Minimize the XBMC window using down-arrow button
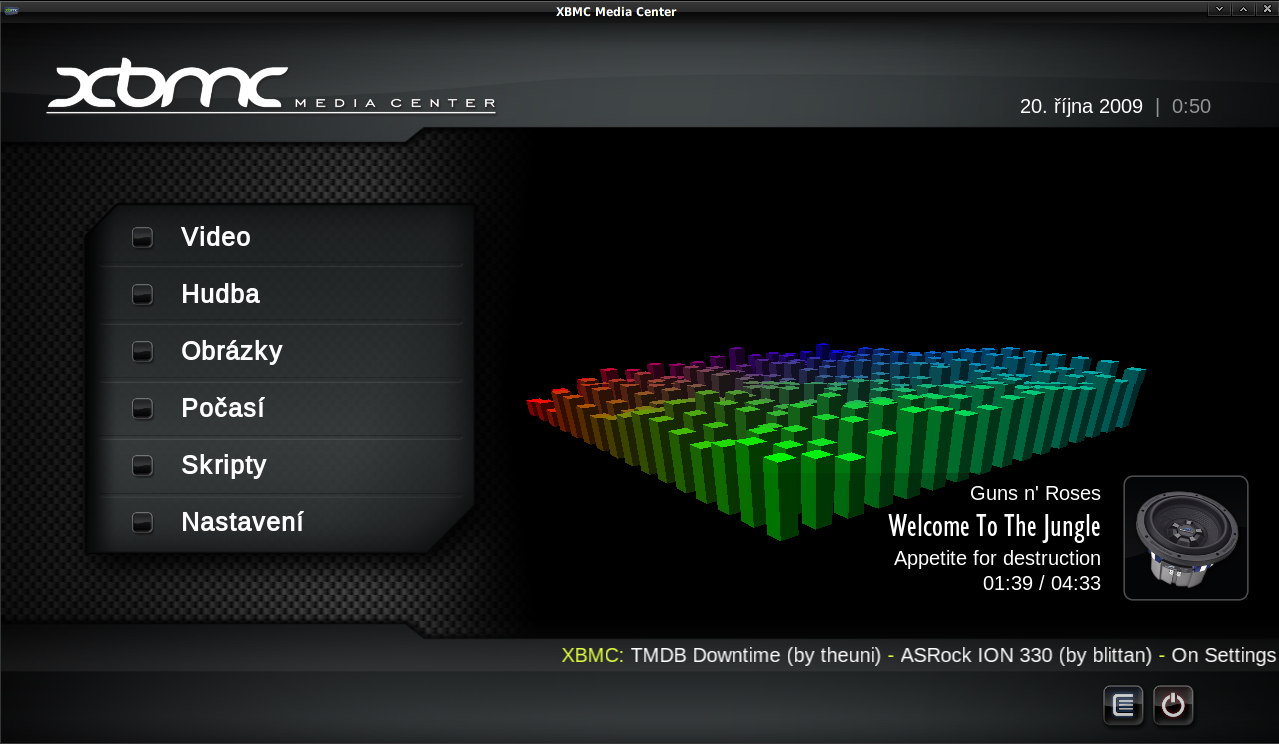Screen dimensions: 1279x744 [1218, 10]
